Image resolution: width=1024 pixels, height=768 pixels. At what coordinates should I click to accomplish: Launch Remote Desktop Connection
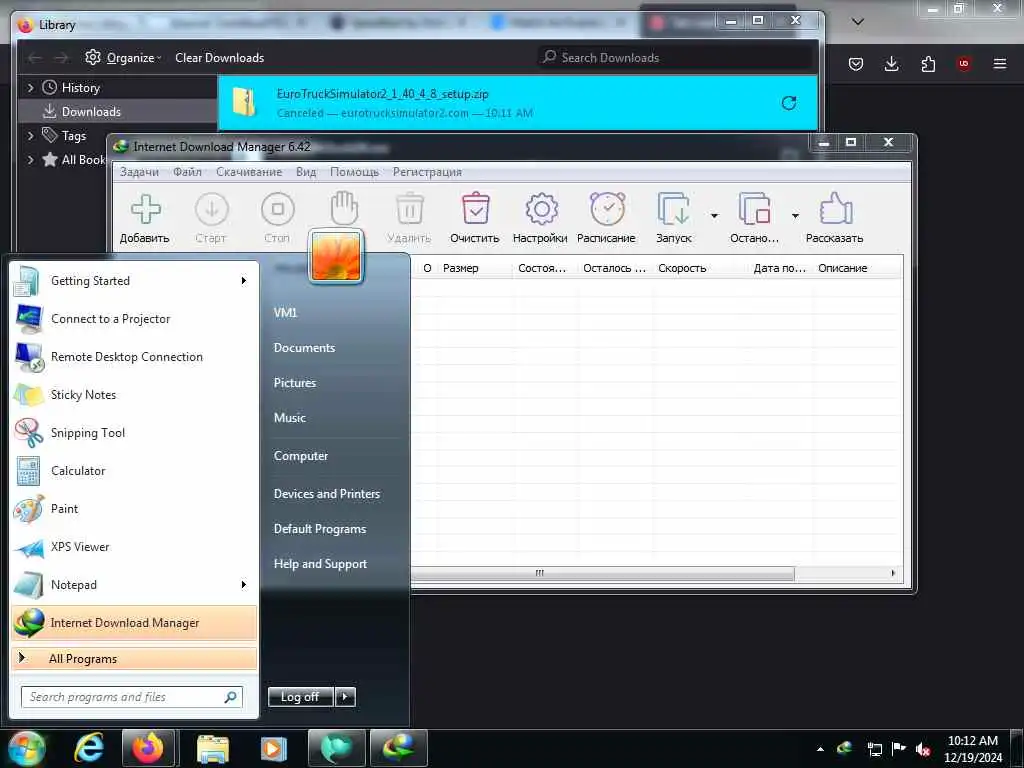[135, 357]
